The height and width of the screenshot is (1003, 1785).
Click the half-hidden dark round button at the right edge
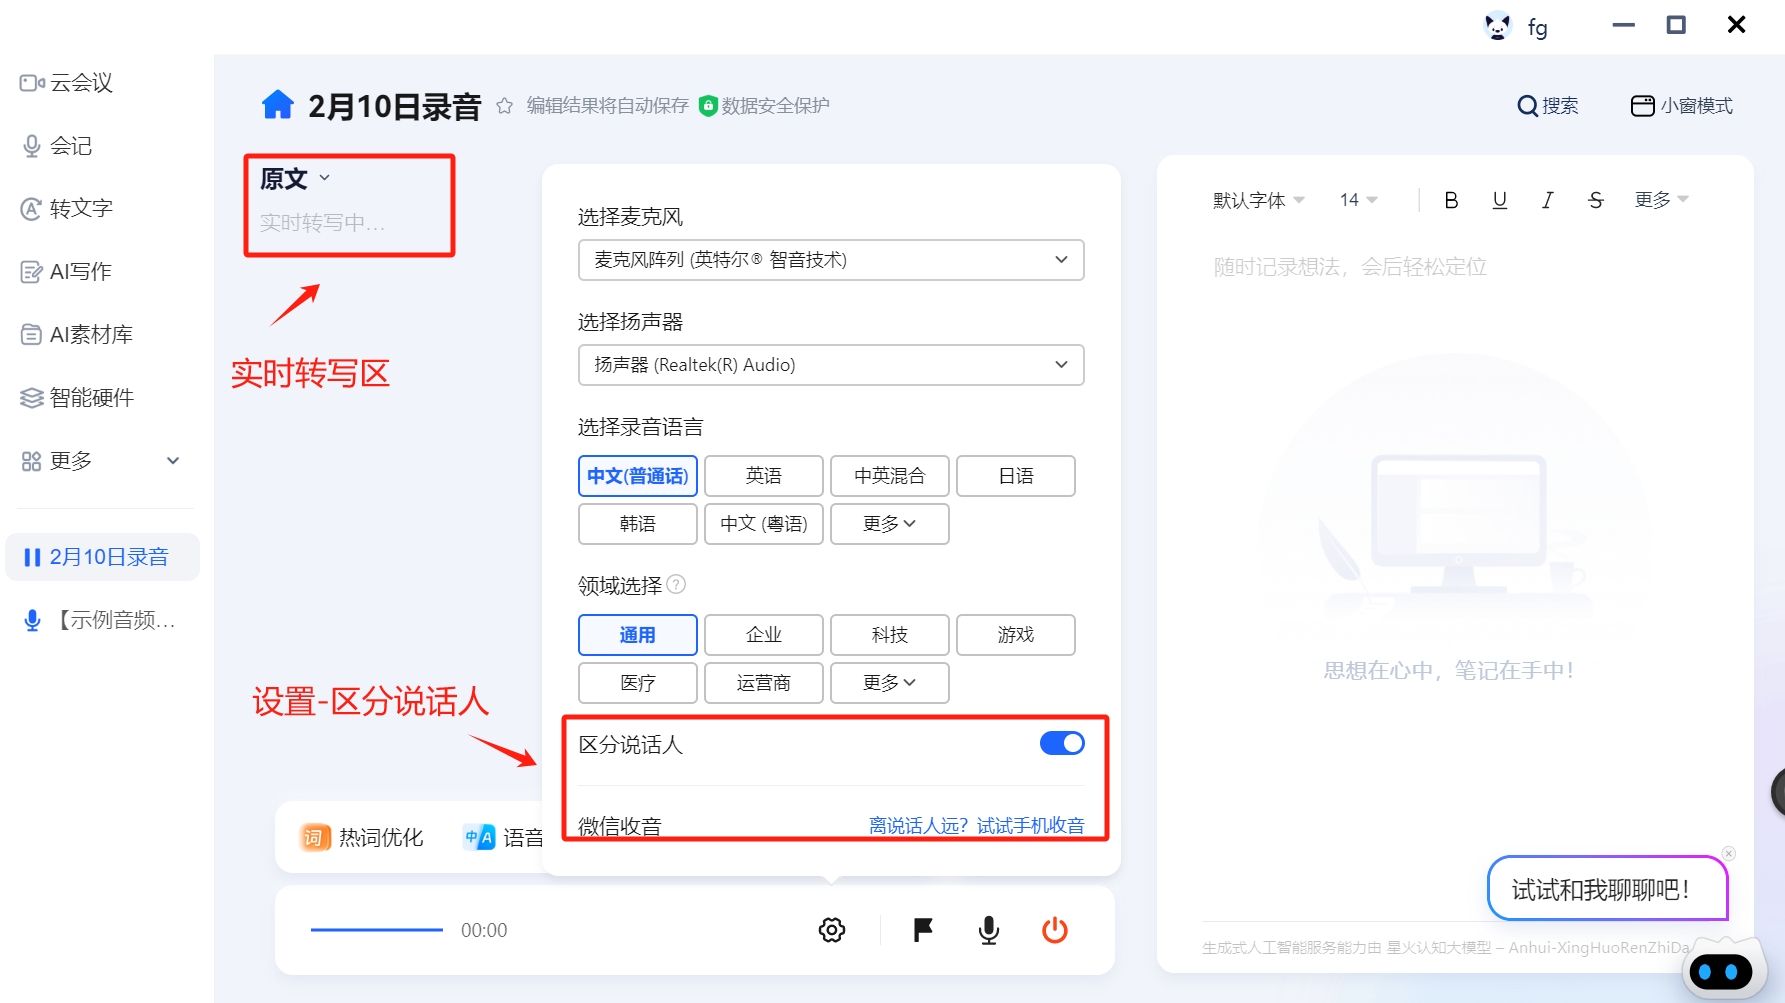1778,793
